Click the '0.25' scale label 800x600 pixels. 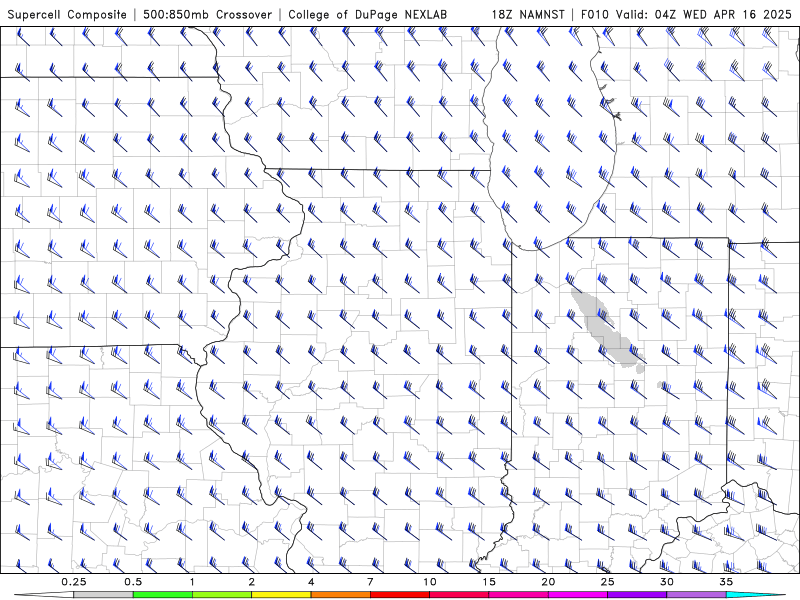coord(73,582)
